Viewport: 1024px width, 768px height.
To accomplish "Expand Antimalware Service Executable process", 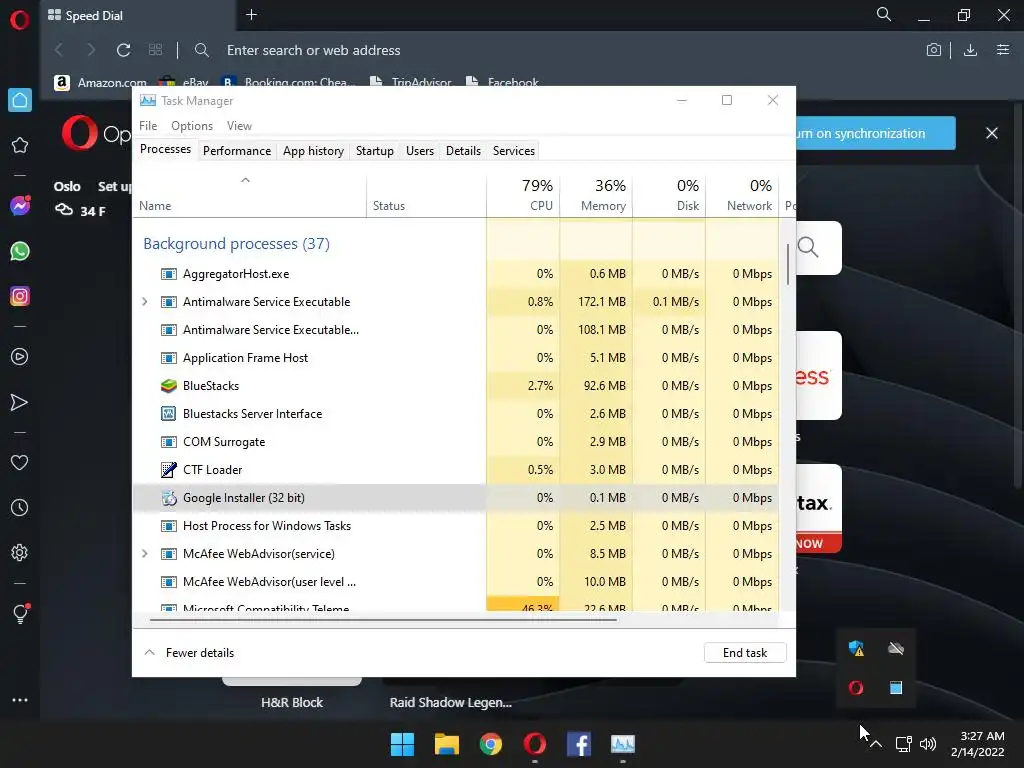I will pyautogui.click(x=145, y=302).
